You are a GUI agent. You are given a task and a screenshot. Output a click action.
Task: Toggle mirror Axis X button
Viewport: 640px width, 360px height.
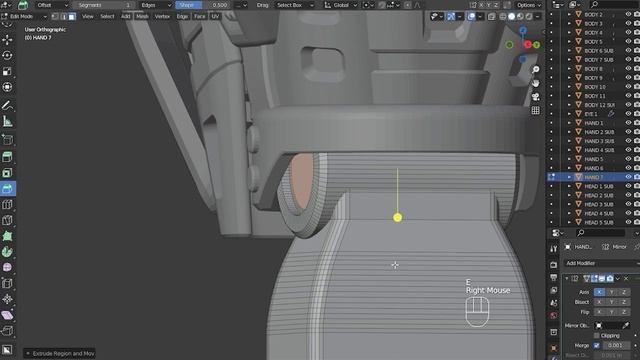(x=599, y=292)
